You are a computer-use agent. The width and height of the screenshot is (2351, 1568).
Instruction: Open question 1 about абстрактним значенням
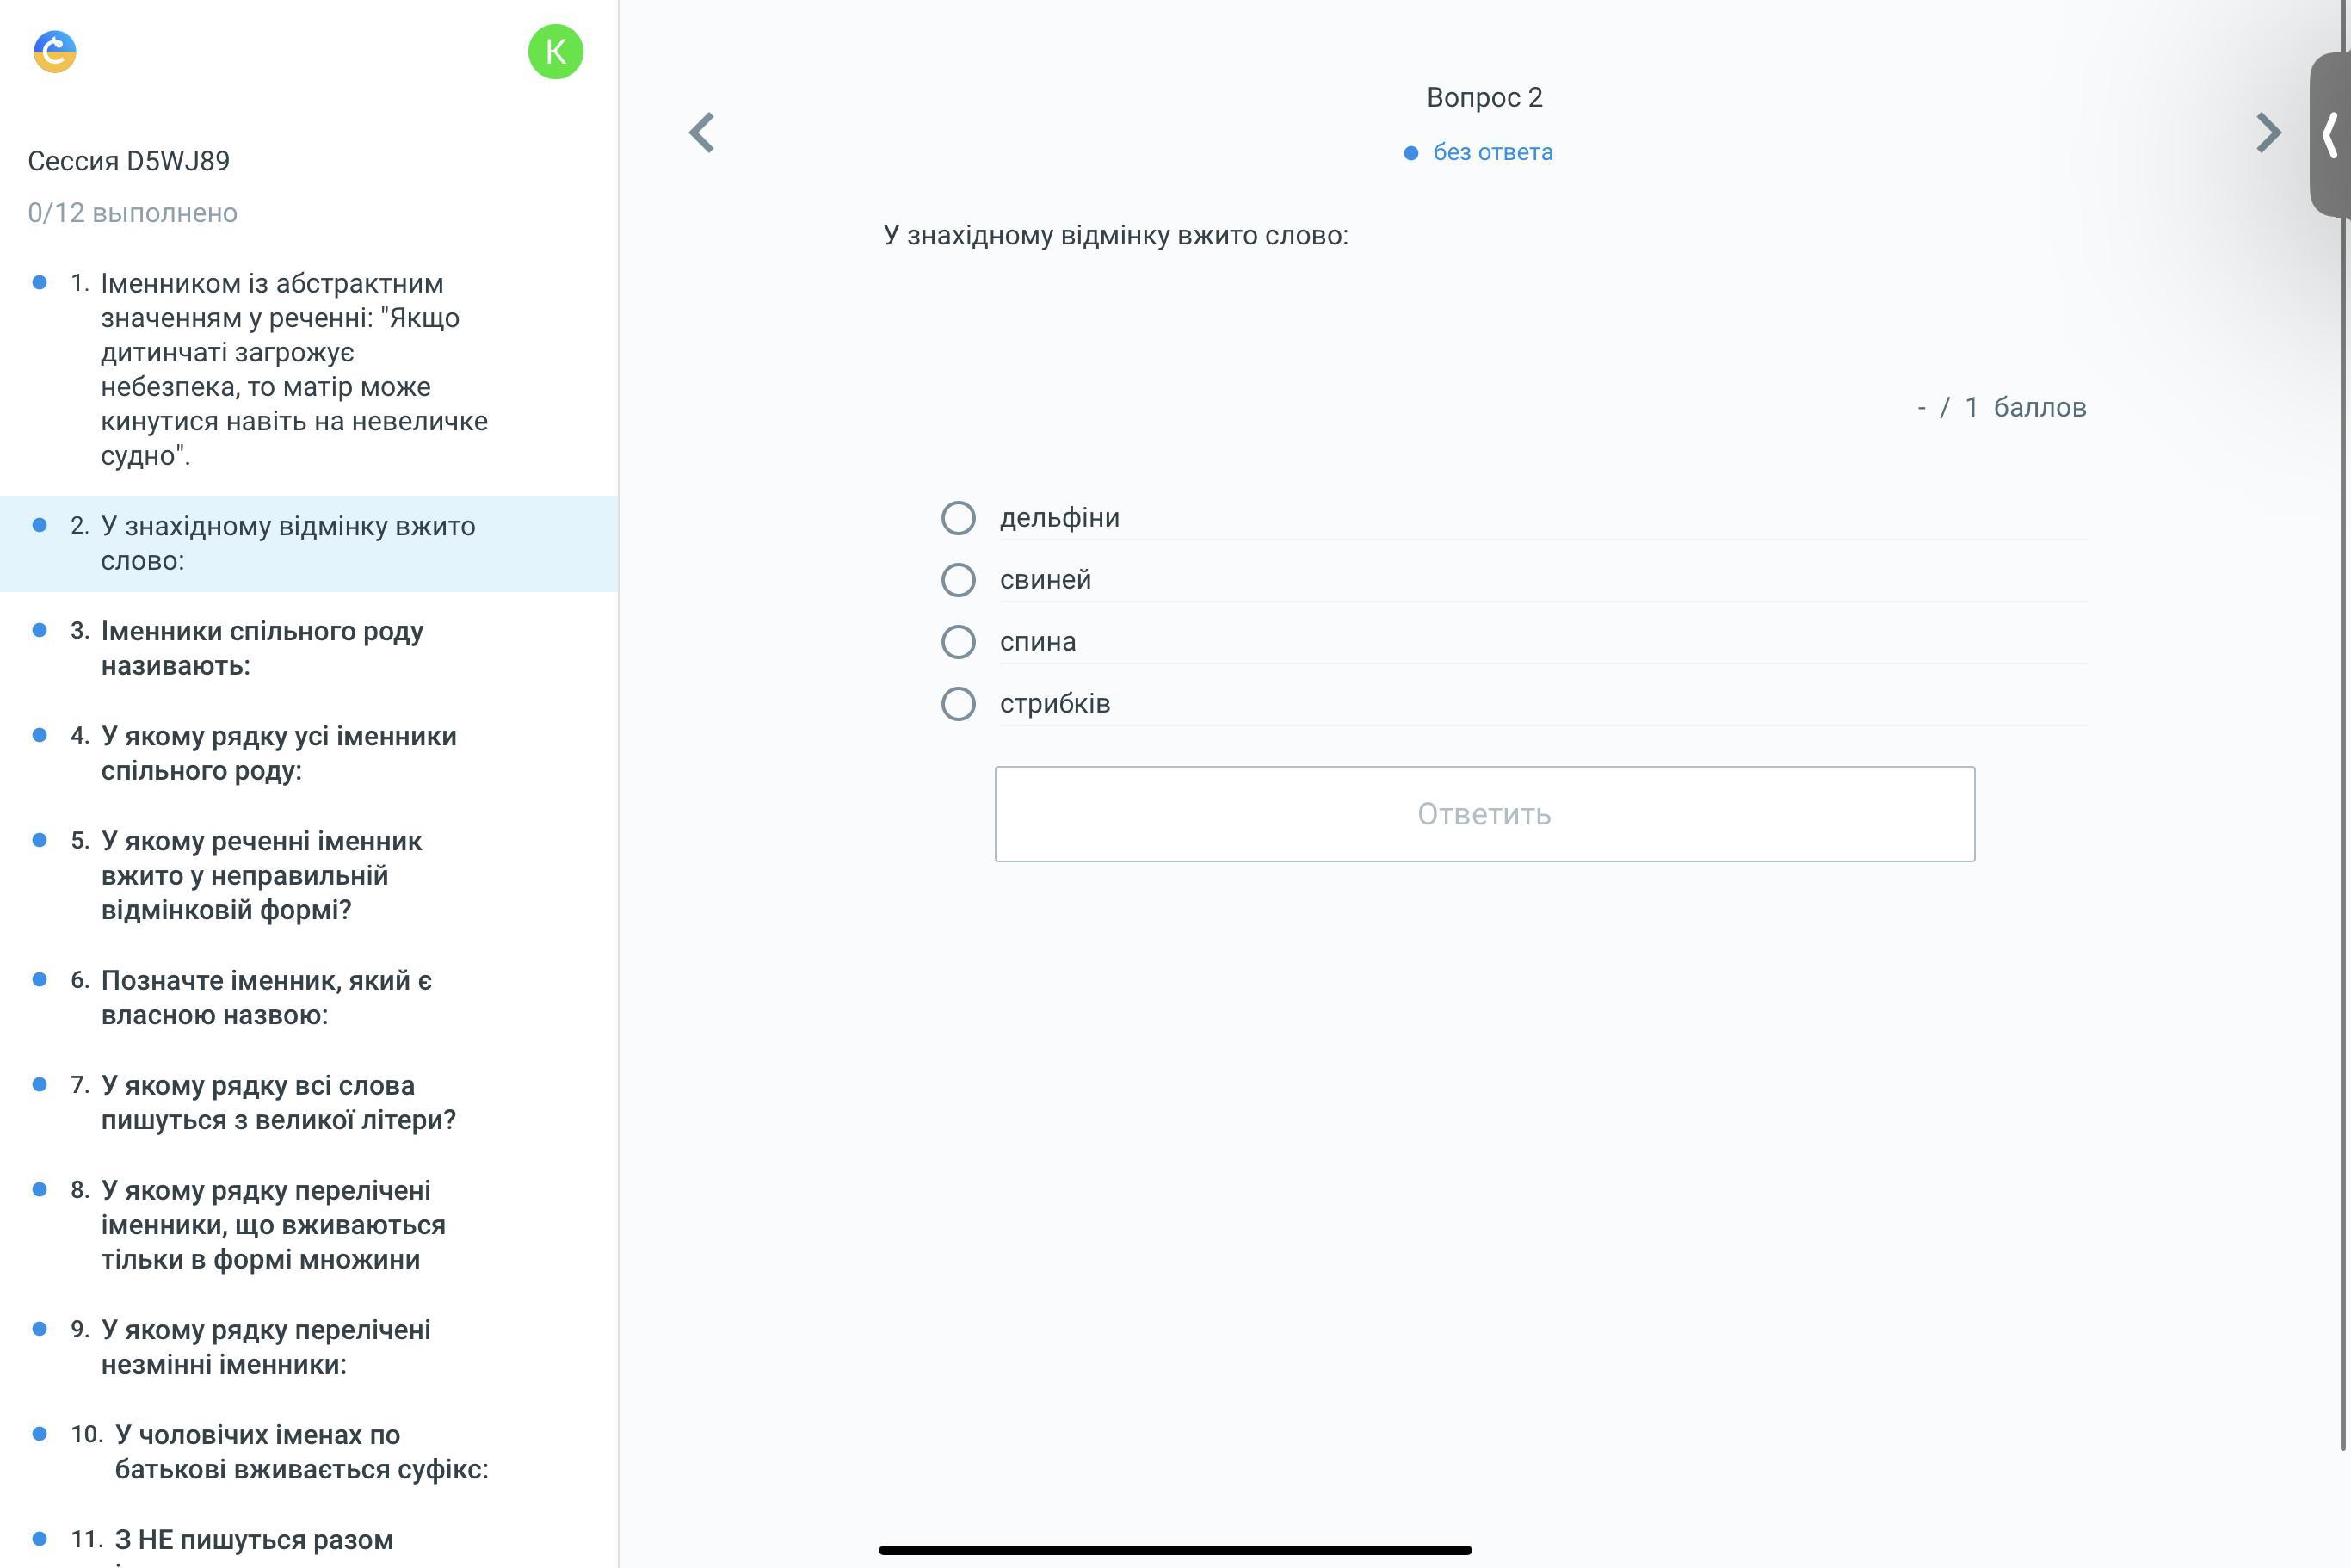[294, 369]
